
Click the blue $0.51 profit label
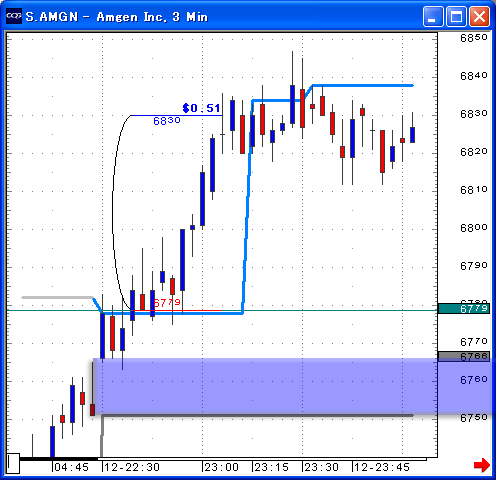[x=201, y=108]
